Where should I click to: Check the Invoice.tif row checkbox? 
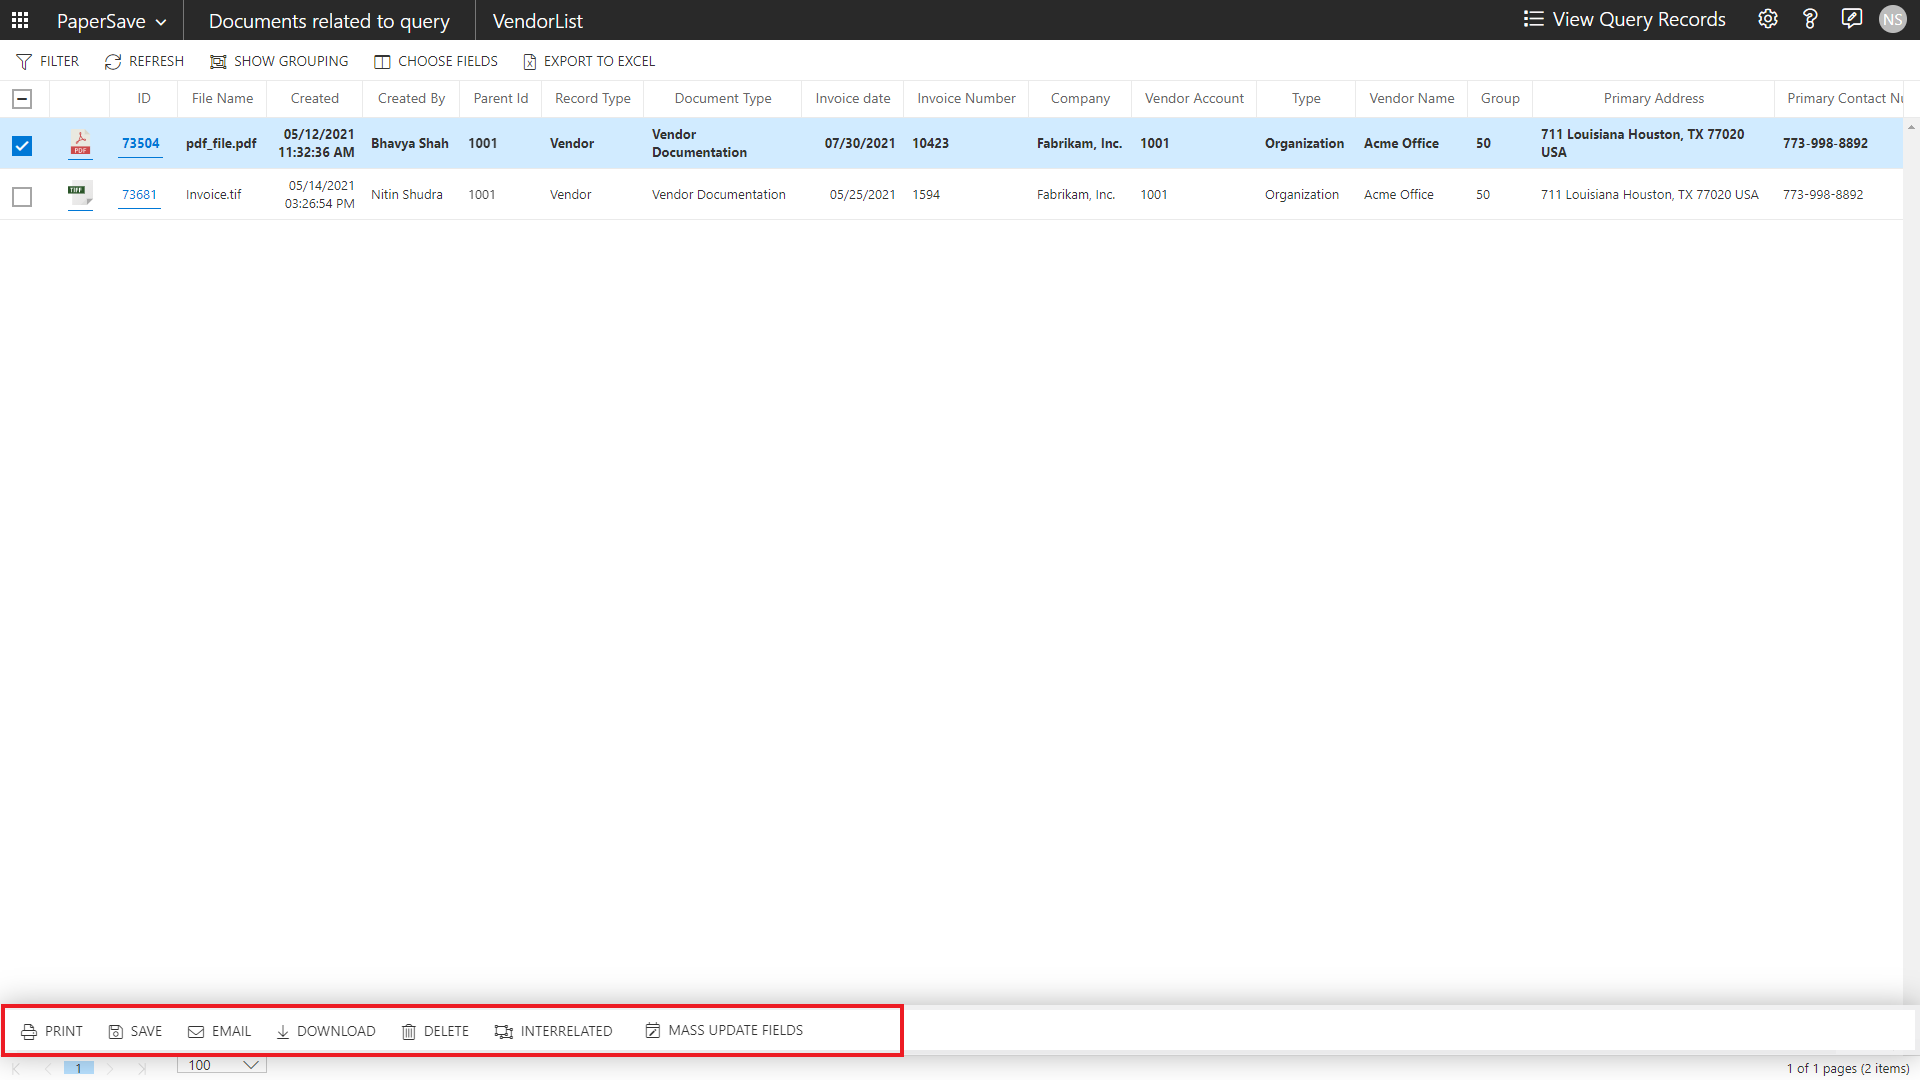22,197
